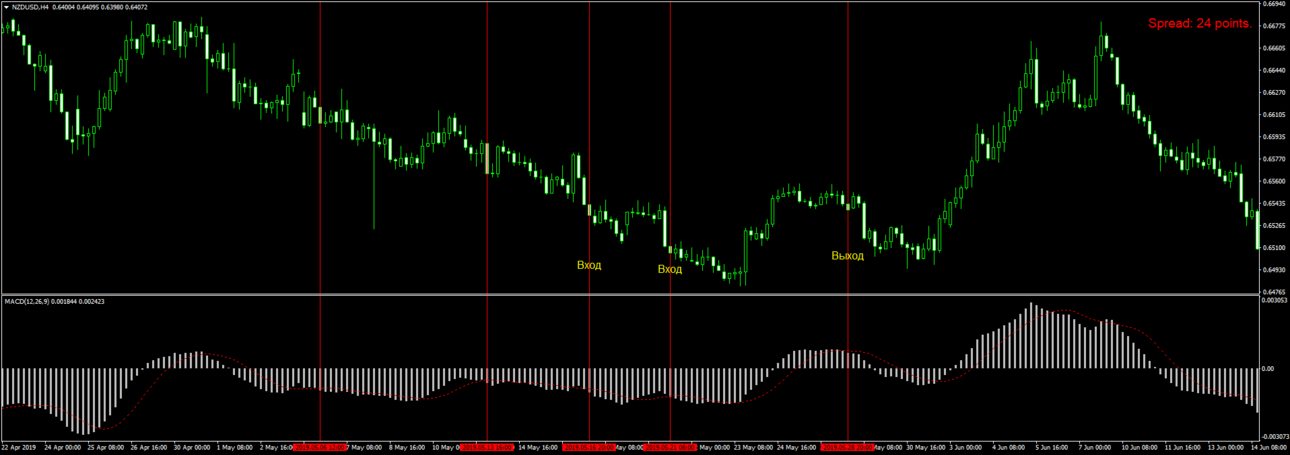
Task: Open the chart menu triangle beside NZDUSD,H4
Action: coord(6,7)
